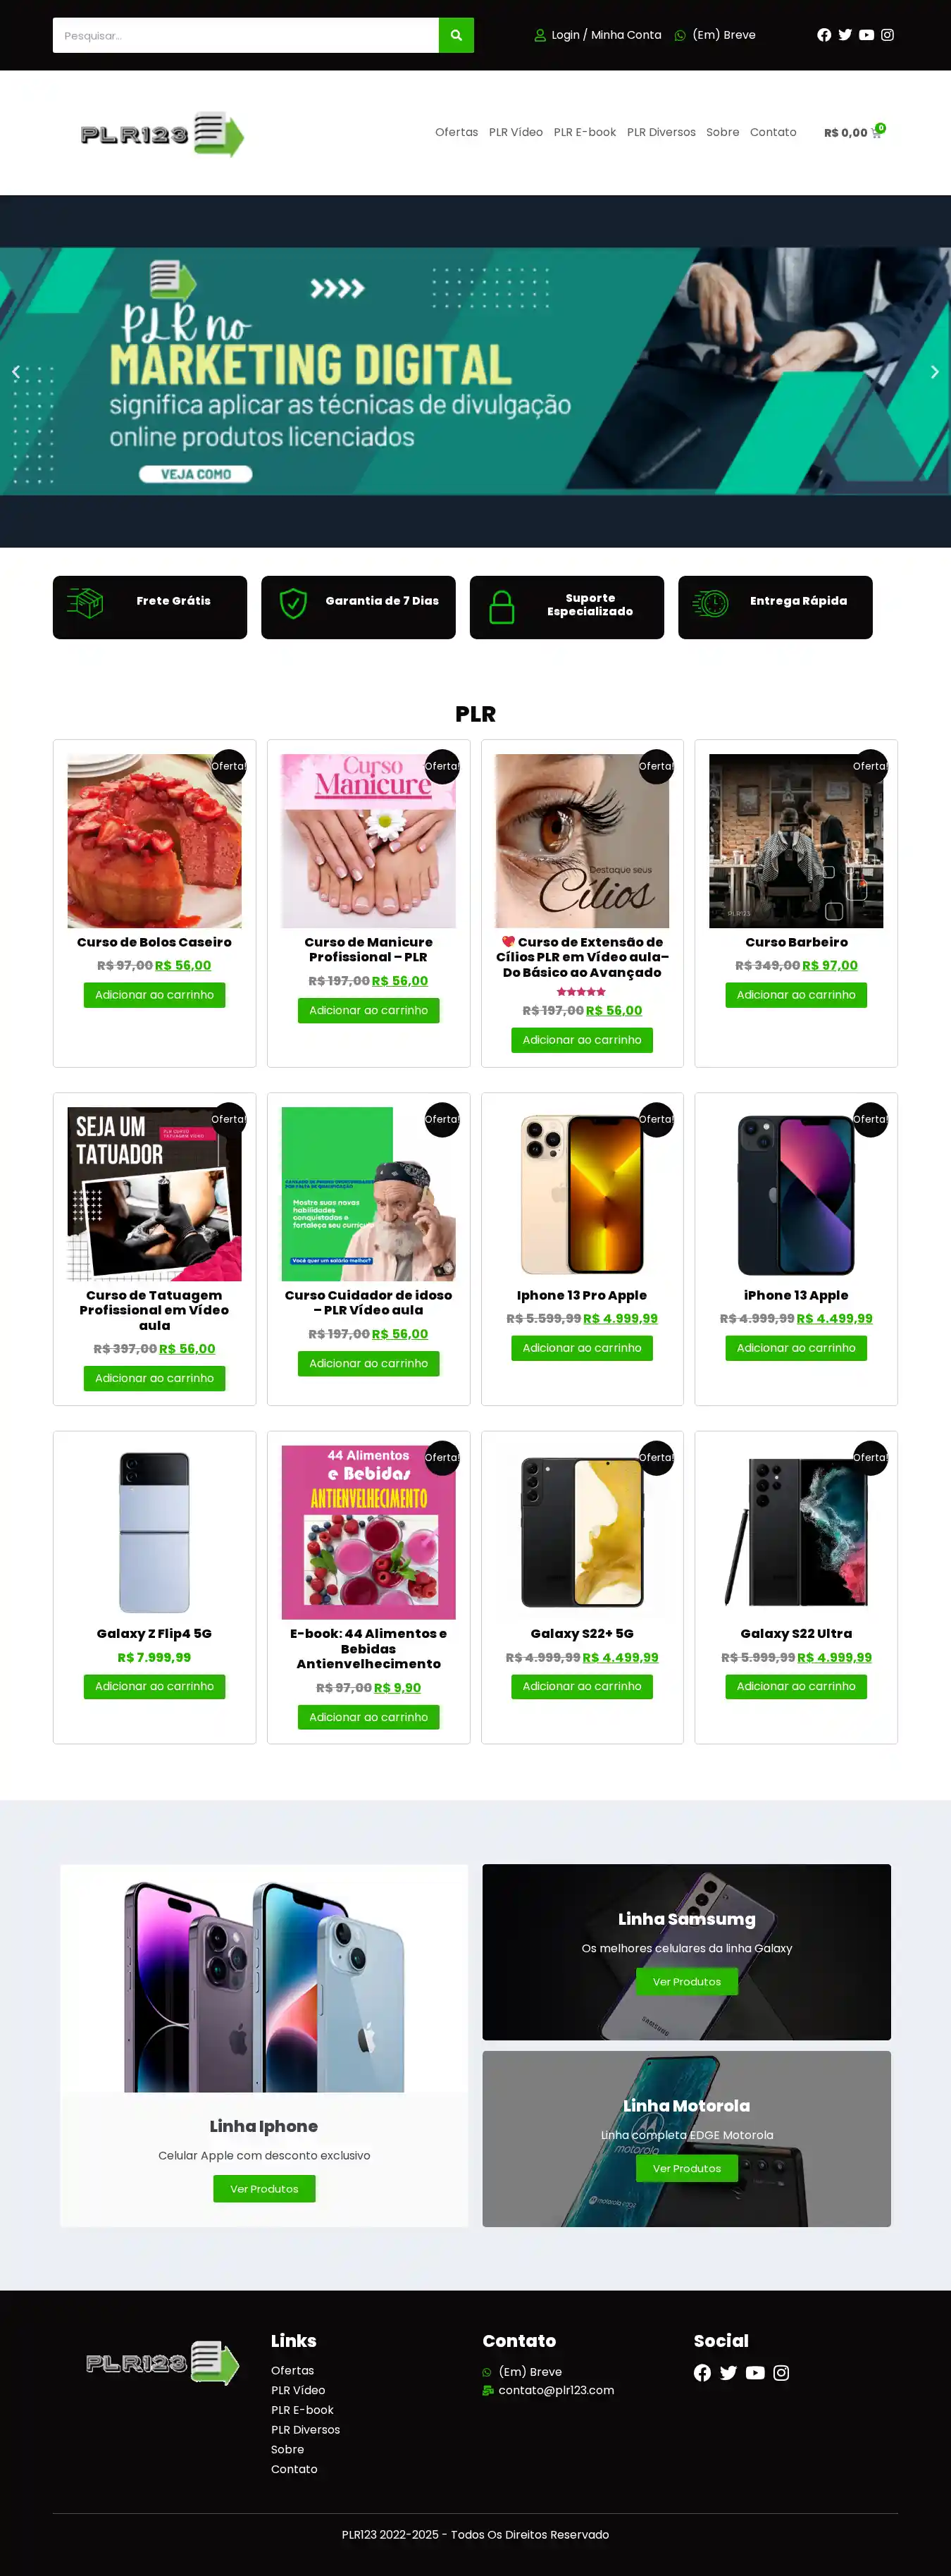The image size is (951, 2576).
Task: Open the PLR Vídeo menu item
Action: 516,132
